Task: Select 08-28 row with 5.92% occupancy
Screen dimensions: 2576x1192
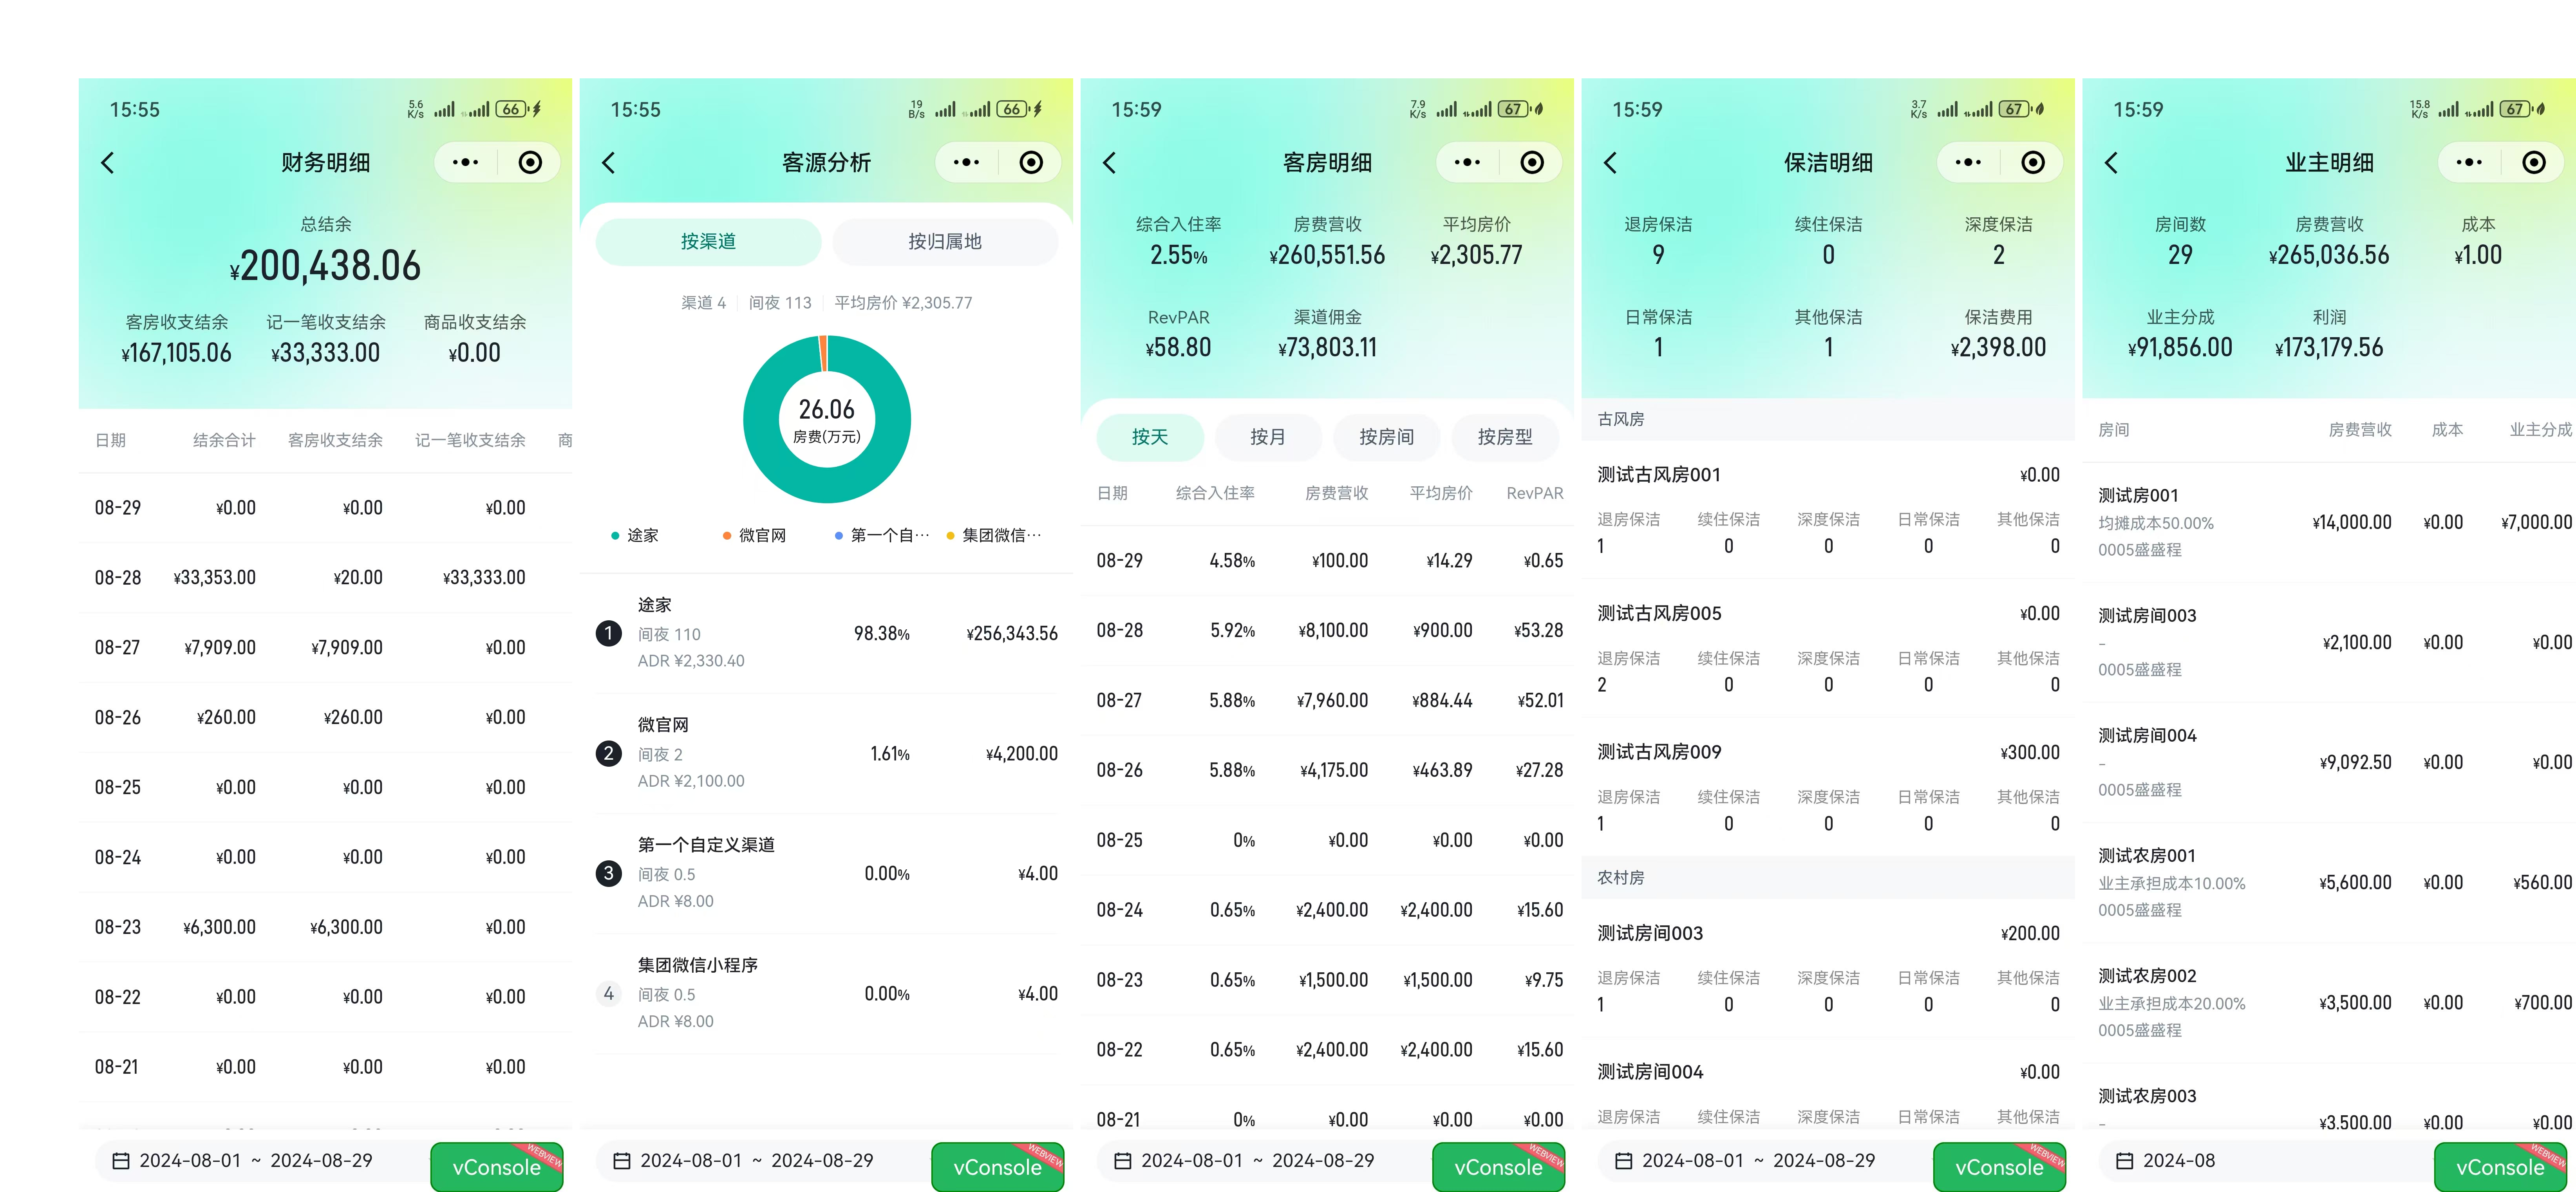Action: (x=1327, y=630)
